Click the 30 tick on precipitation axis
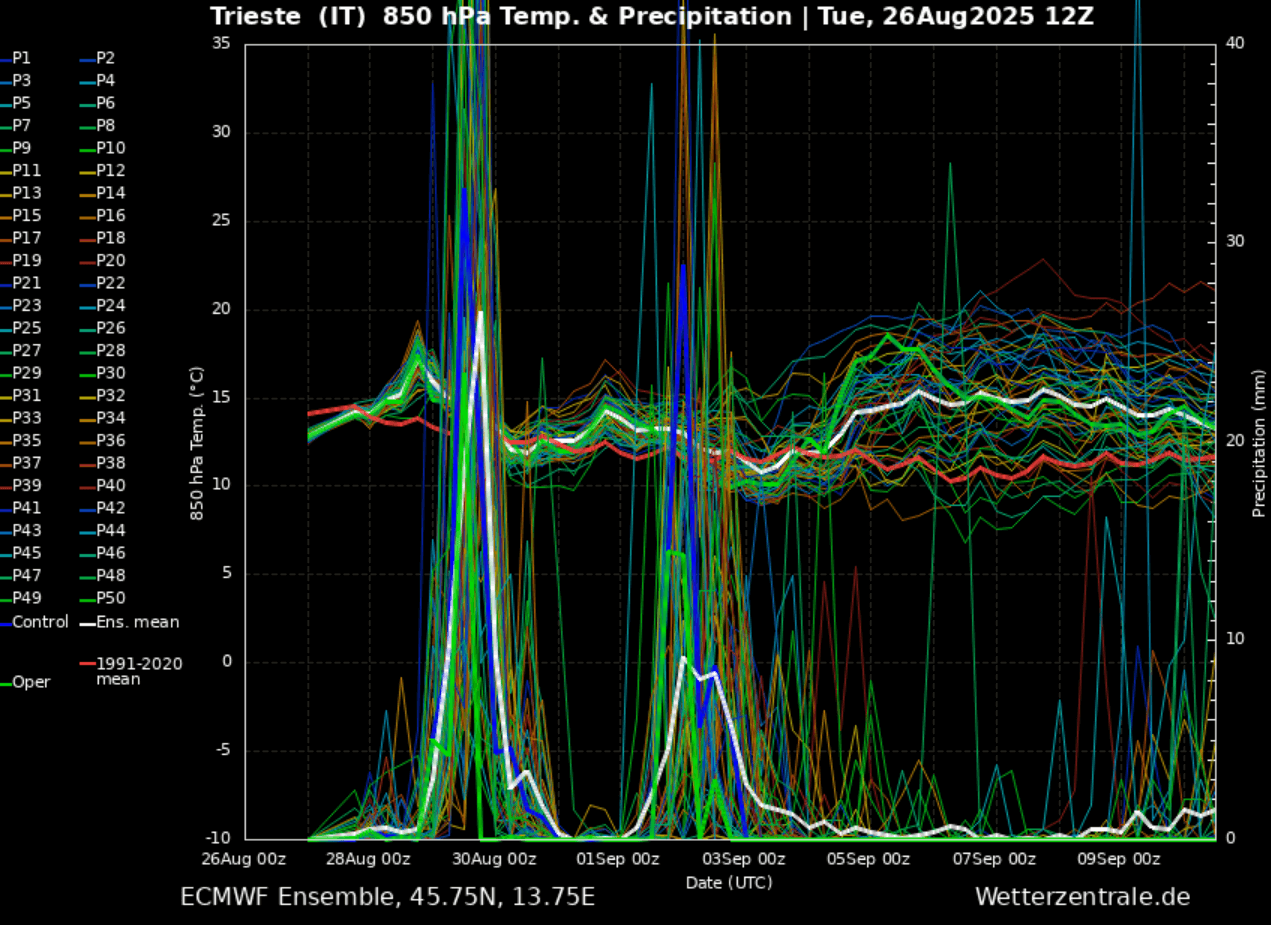 point(1235,241)
